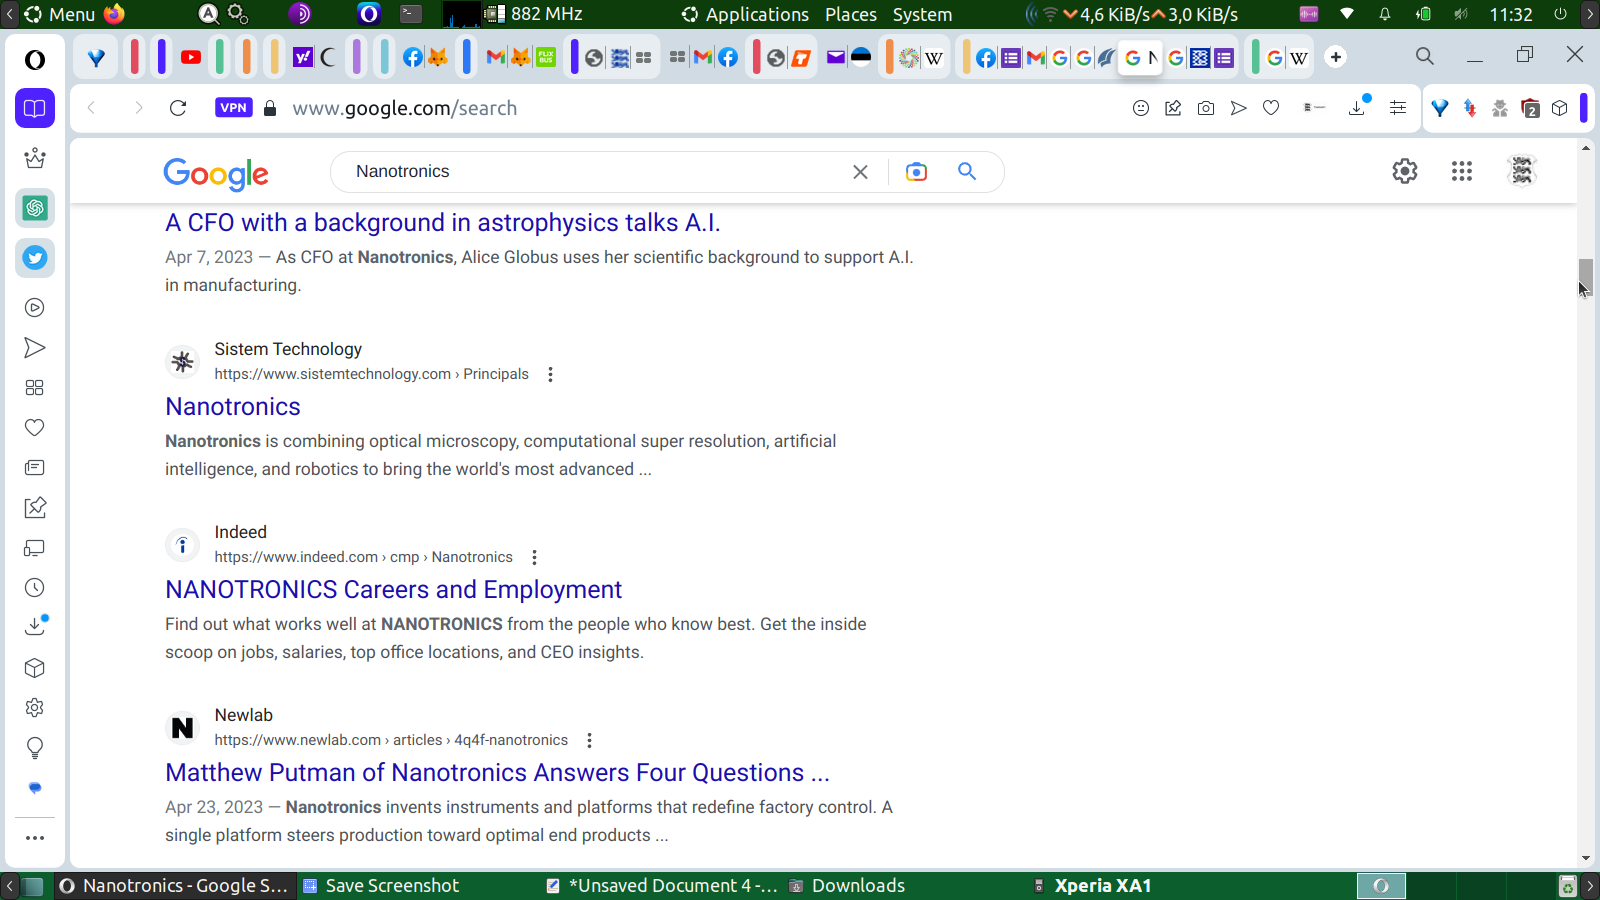Open Google search by image
1600x900 pixels.
point(916,172)
